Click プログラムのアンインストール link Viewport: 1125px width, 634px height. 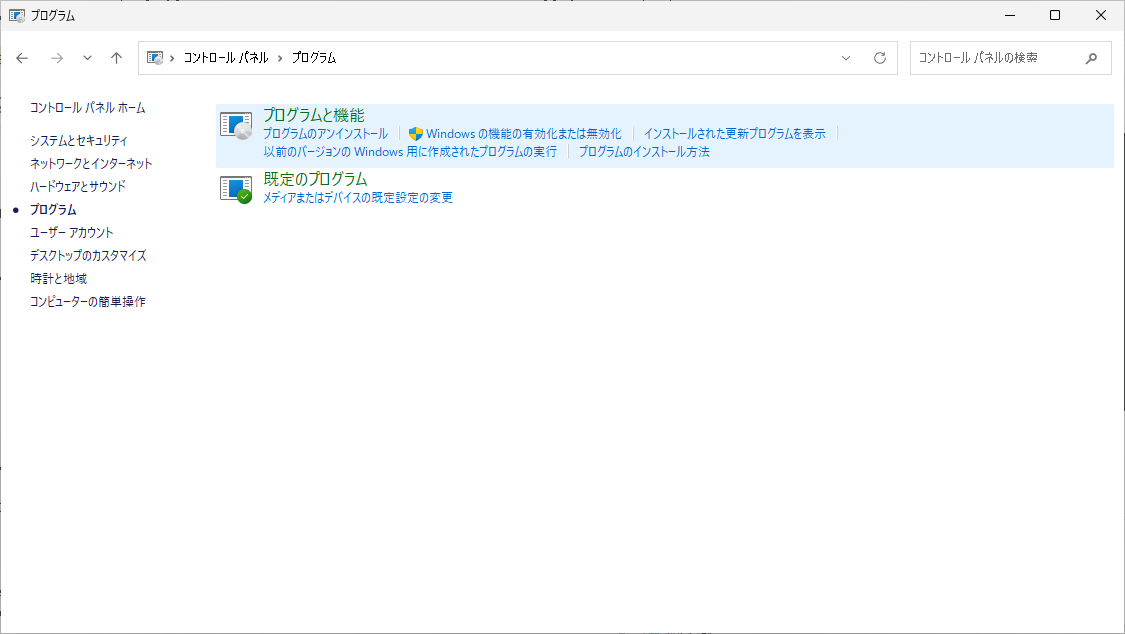coord(325,133)
